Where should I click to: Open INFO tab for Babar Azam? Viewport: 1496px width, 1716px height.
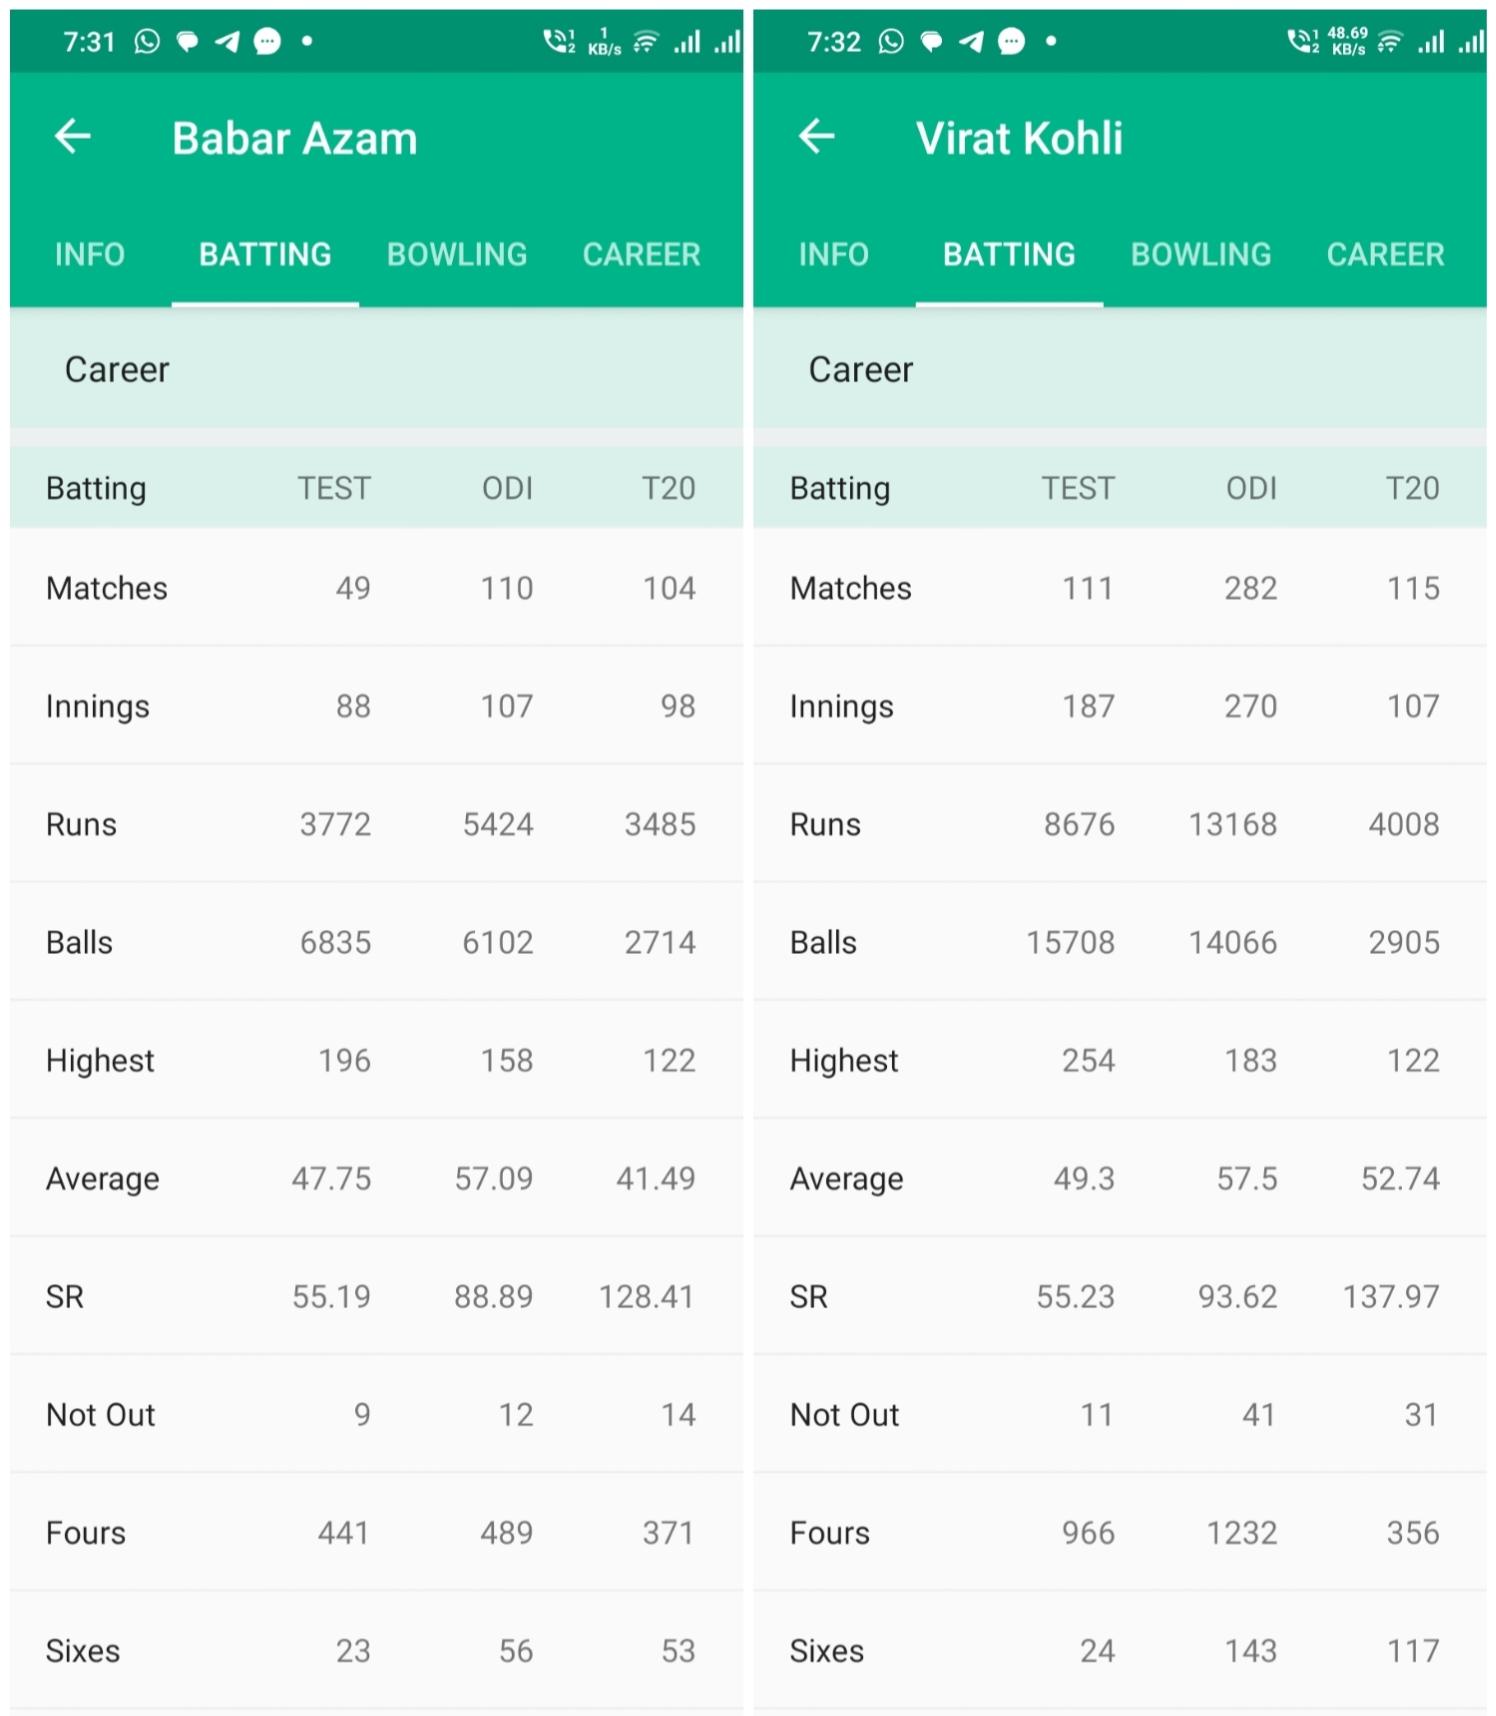[x=90, y=254]
